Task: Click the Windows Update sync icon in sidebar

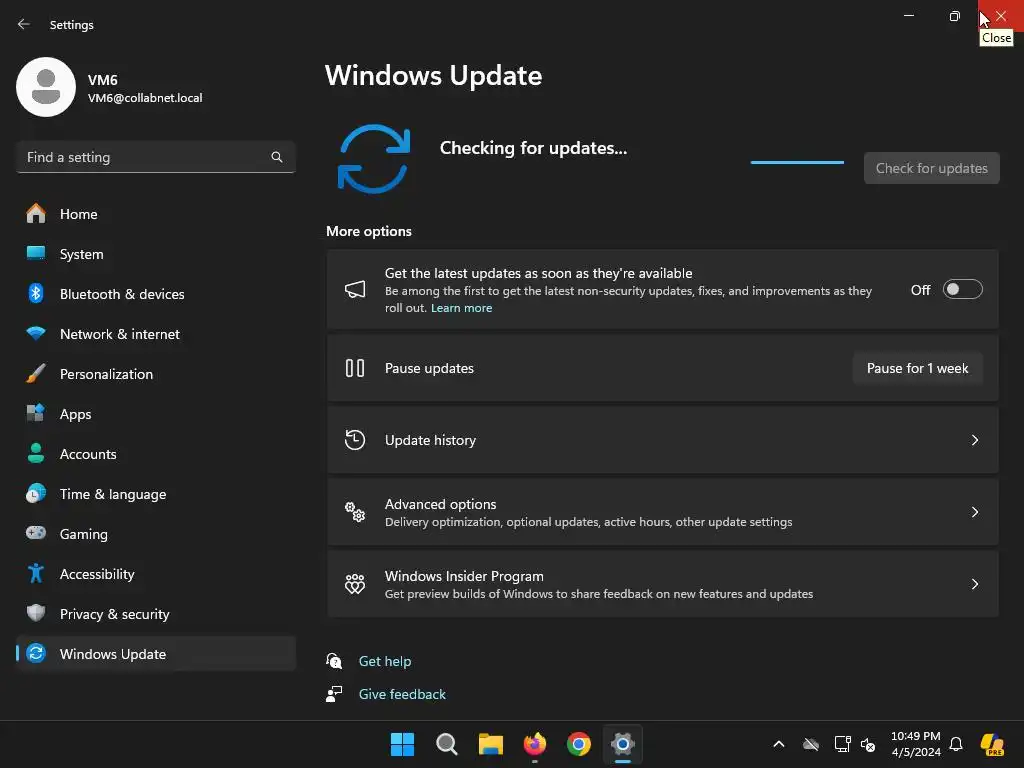Action: [36, 653]
